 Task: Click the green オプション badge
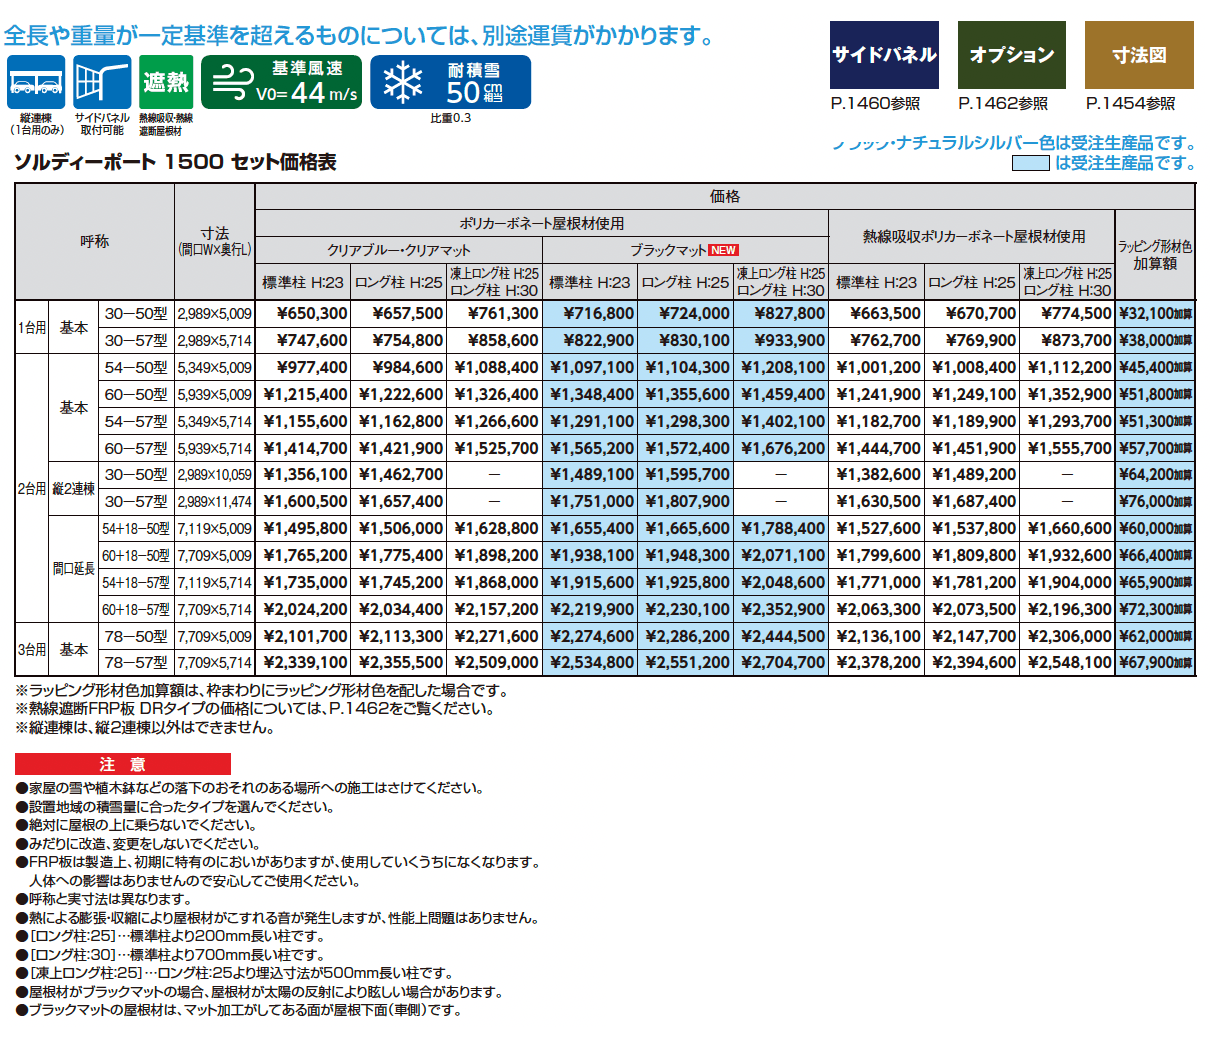(x=1012, y=55)
